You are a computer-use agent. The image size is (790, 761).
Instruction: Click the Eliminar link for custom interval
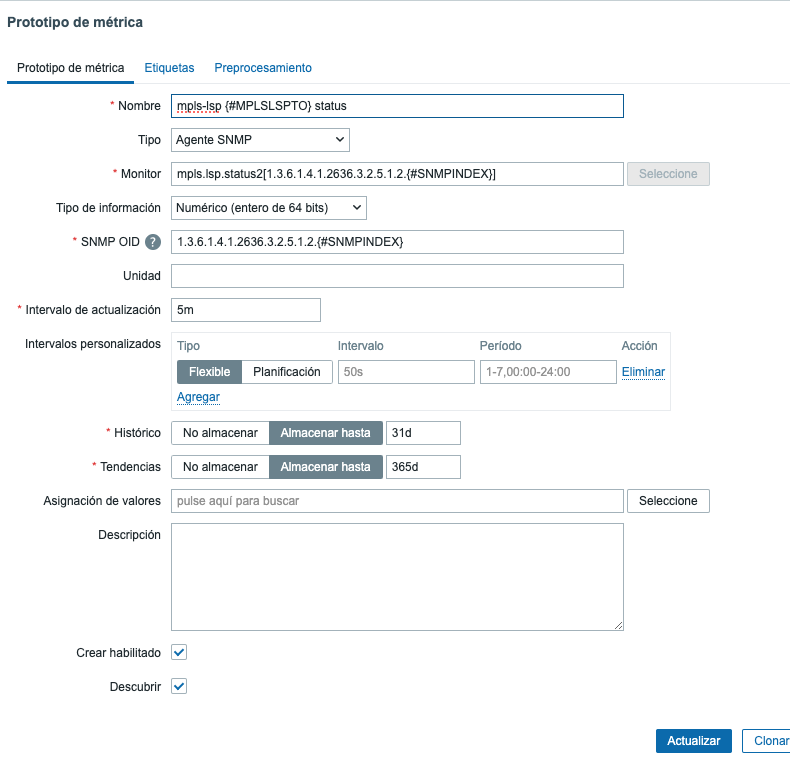click(x=643, y=372)
